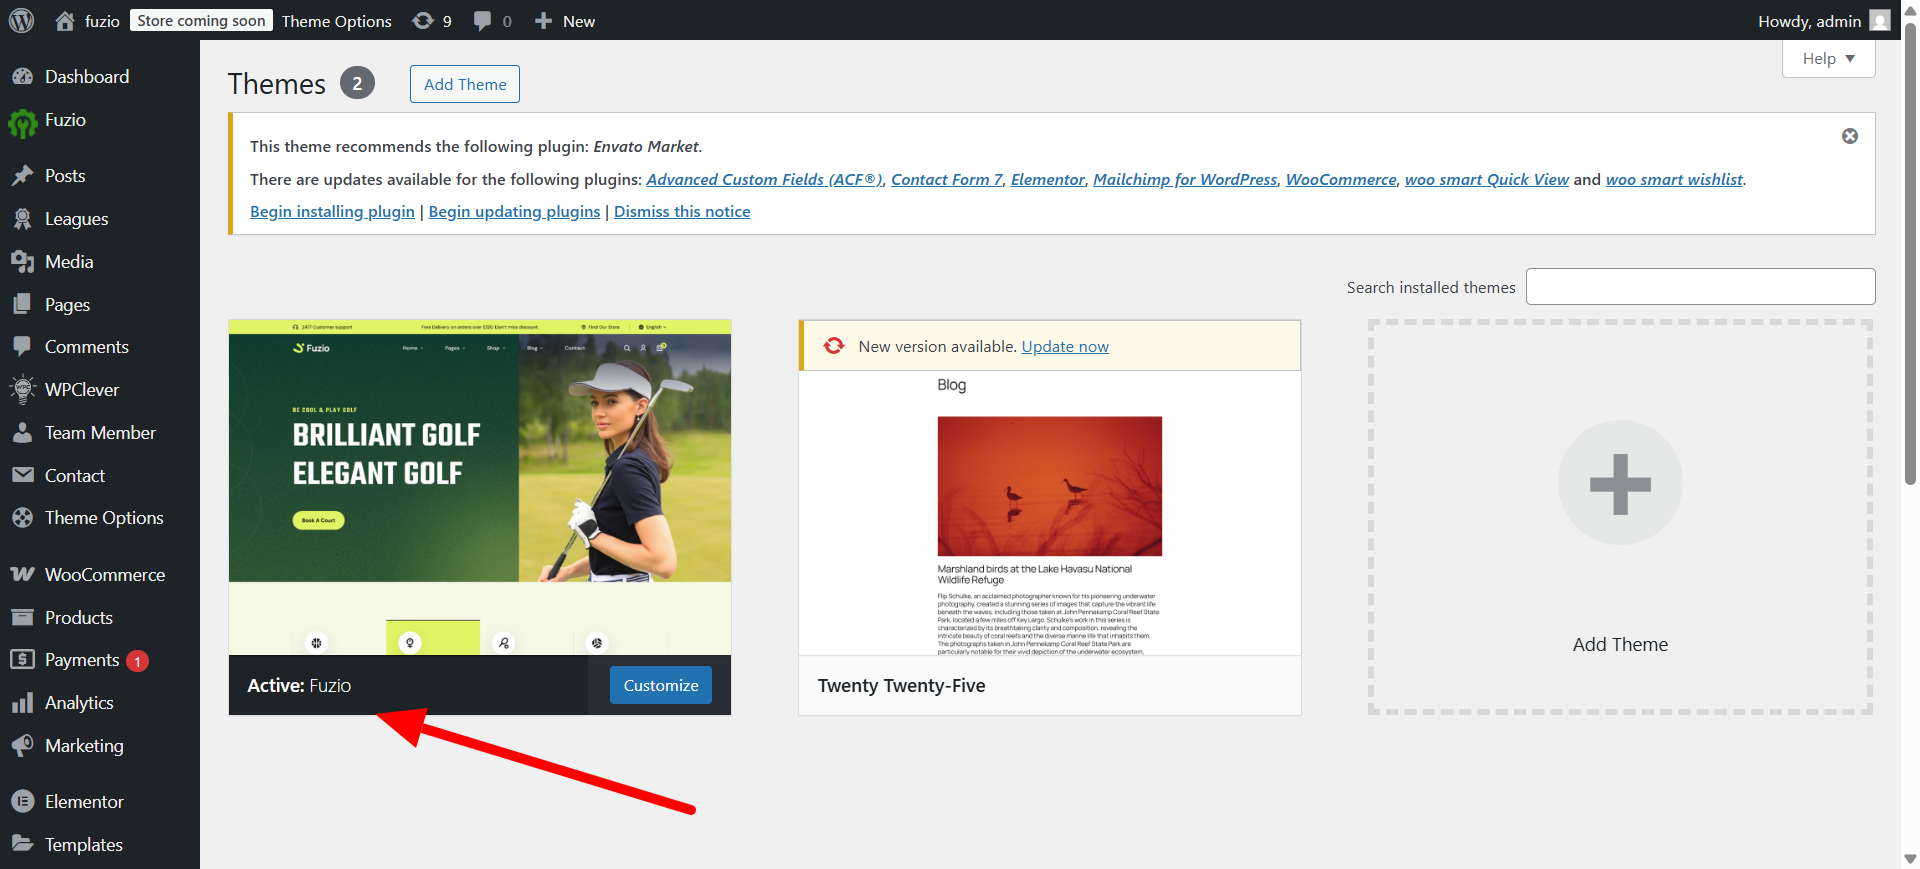Open the New content menu label
The image size is (1920, 869).
click(x=579, y=21)
